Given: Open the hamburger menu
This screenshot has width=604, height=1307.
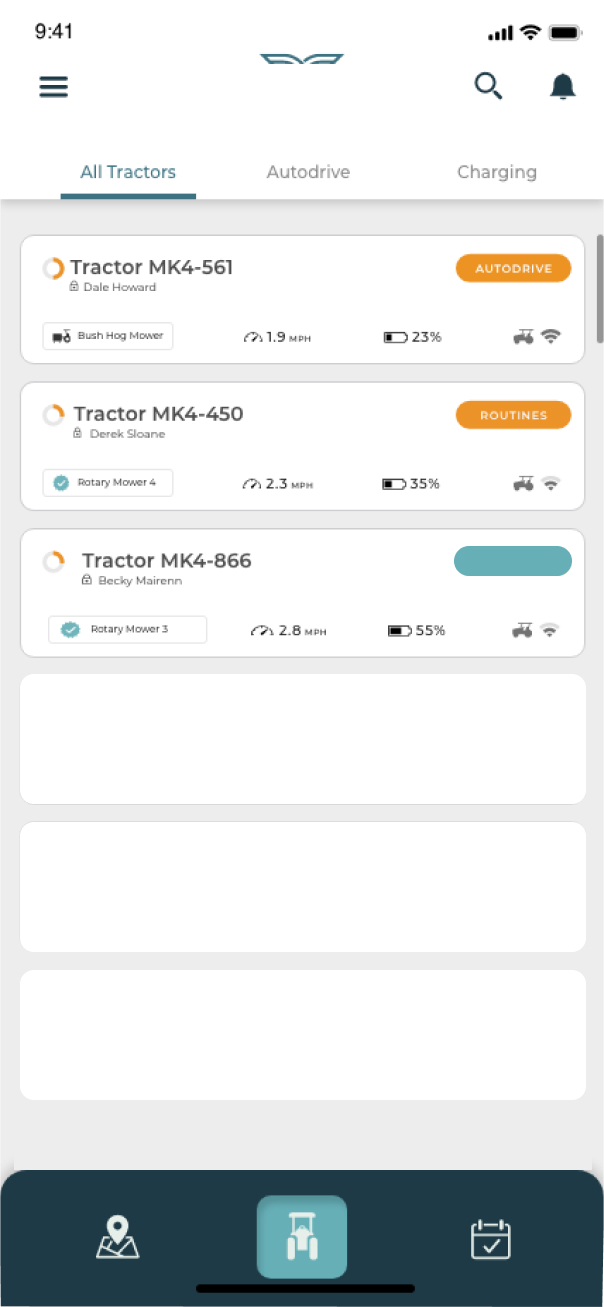Looking at the screenshot, I should [x=53, y=86].
